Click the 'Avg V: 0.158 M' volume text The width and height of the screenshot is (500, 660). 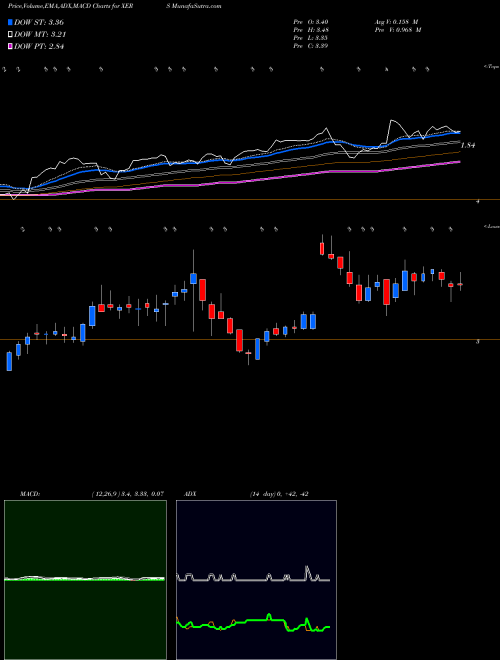tap(396, 22)
